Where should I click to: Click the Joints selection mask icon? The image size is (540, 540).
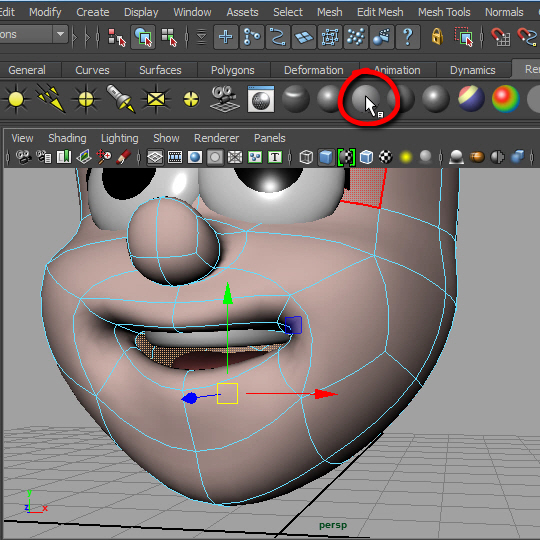252,37
